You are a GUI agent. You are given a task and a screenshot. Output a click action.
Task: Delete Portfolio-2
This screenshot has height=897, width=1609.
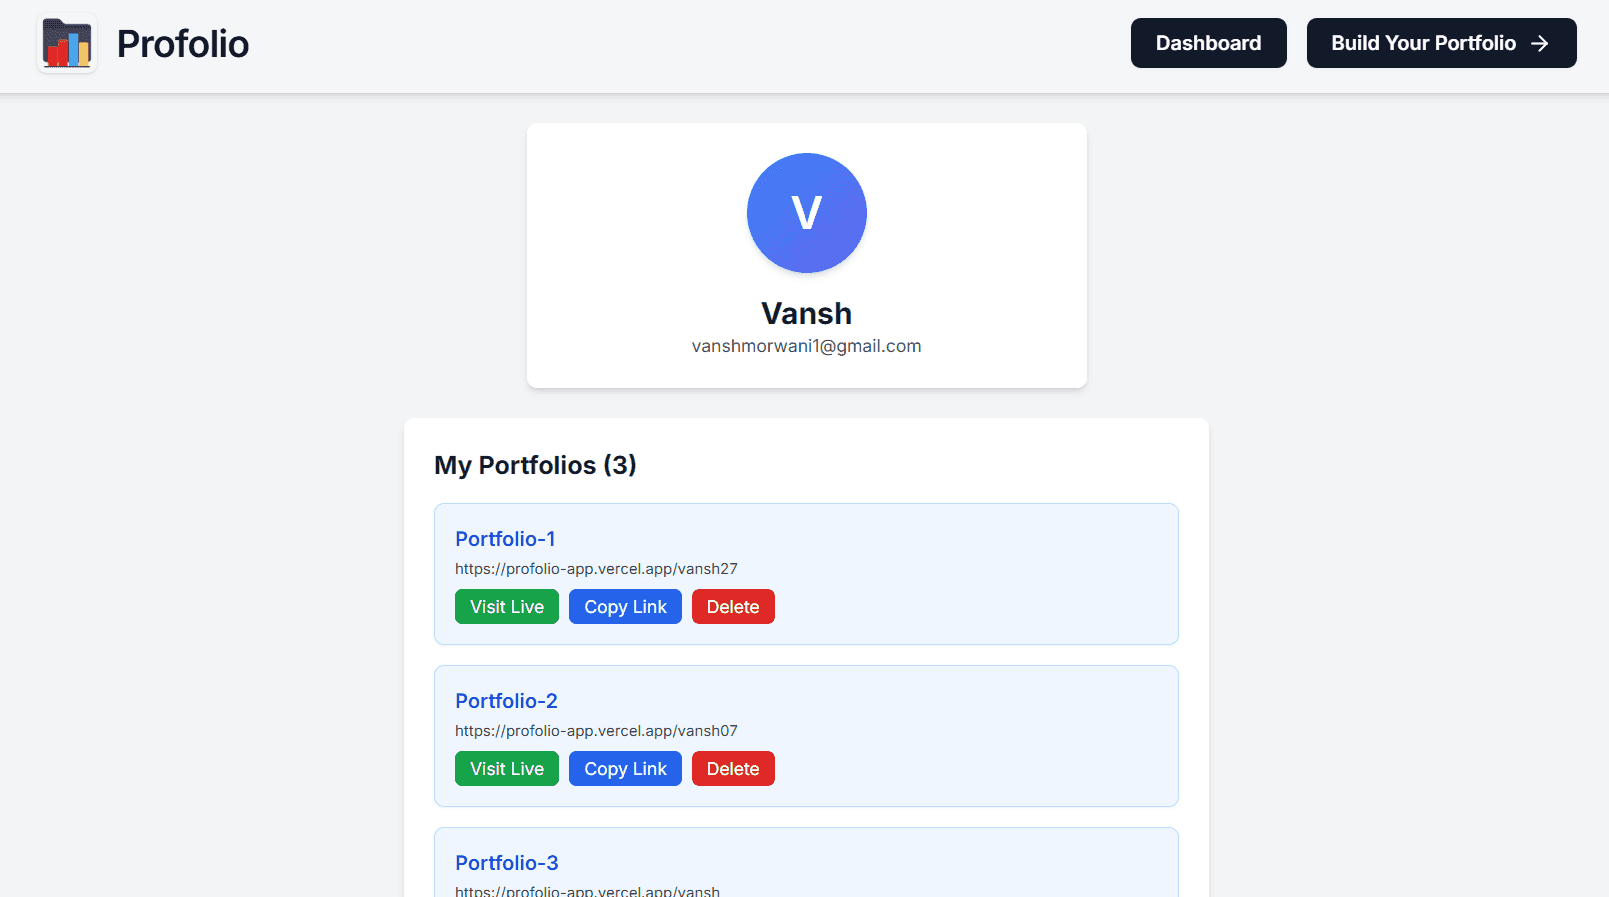[x=733, y=769]
